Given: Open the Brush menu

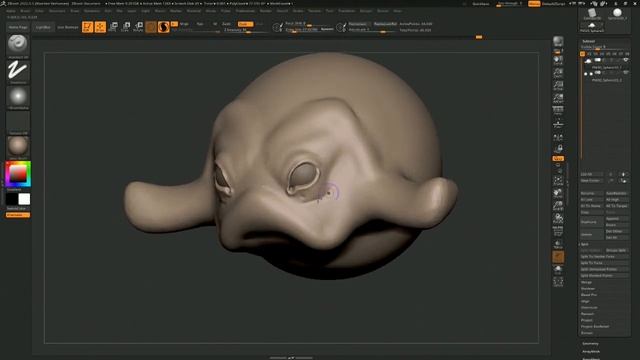Looking at the screenshot, I should pos(25,11).
